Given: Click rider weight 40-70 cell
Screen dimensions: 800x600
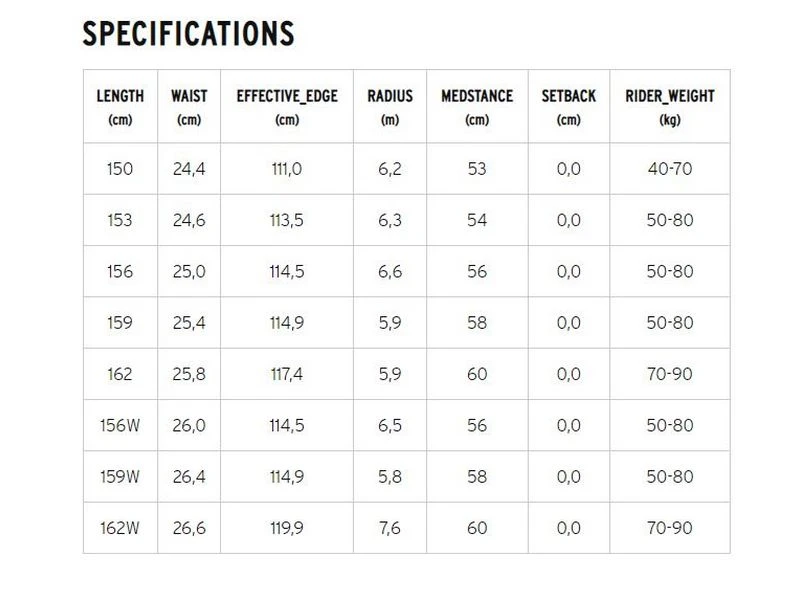Looking at the screenshot, I should coord(670,169).
